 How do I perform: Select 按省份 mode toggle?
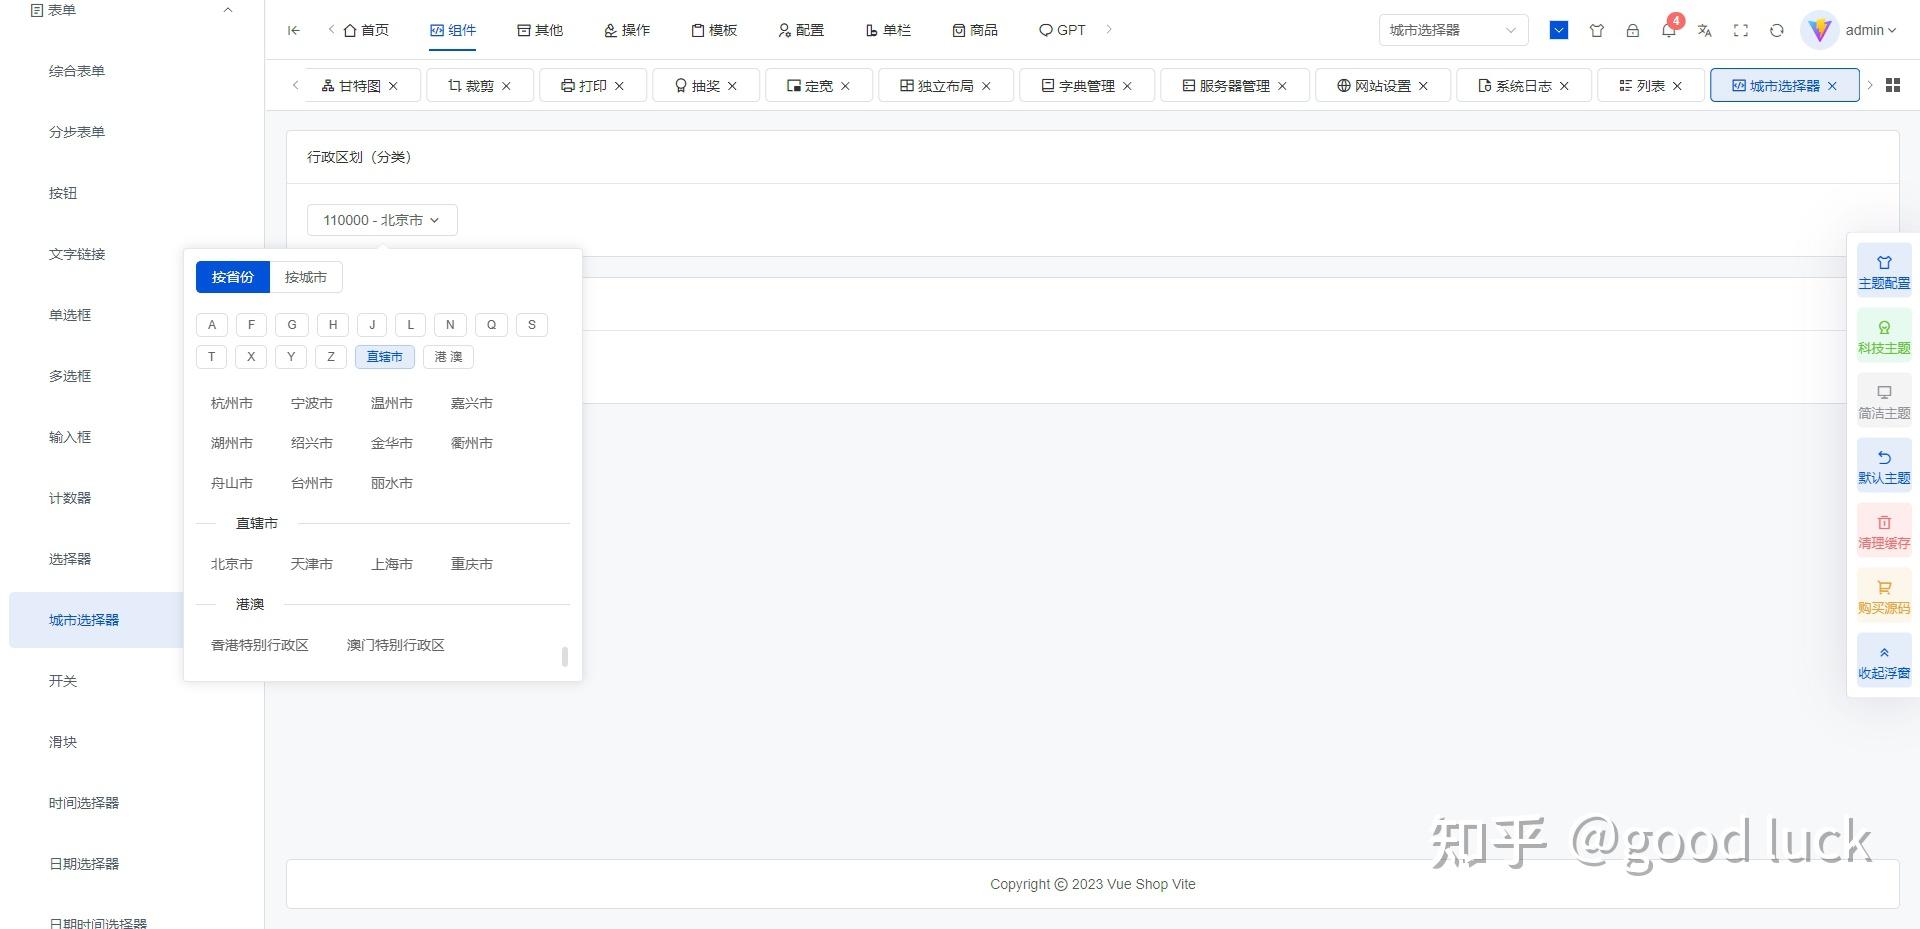pos(233,277)
